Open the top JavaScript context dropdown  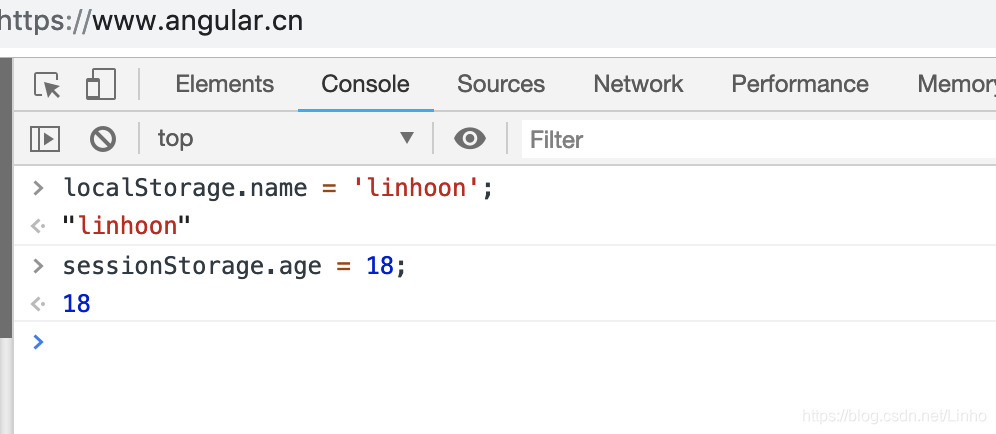tap(285, 139)
